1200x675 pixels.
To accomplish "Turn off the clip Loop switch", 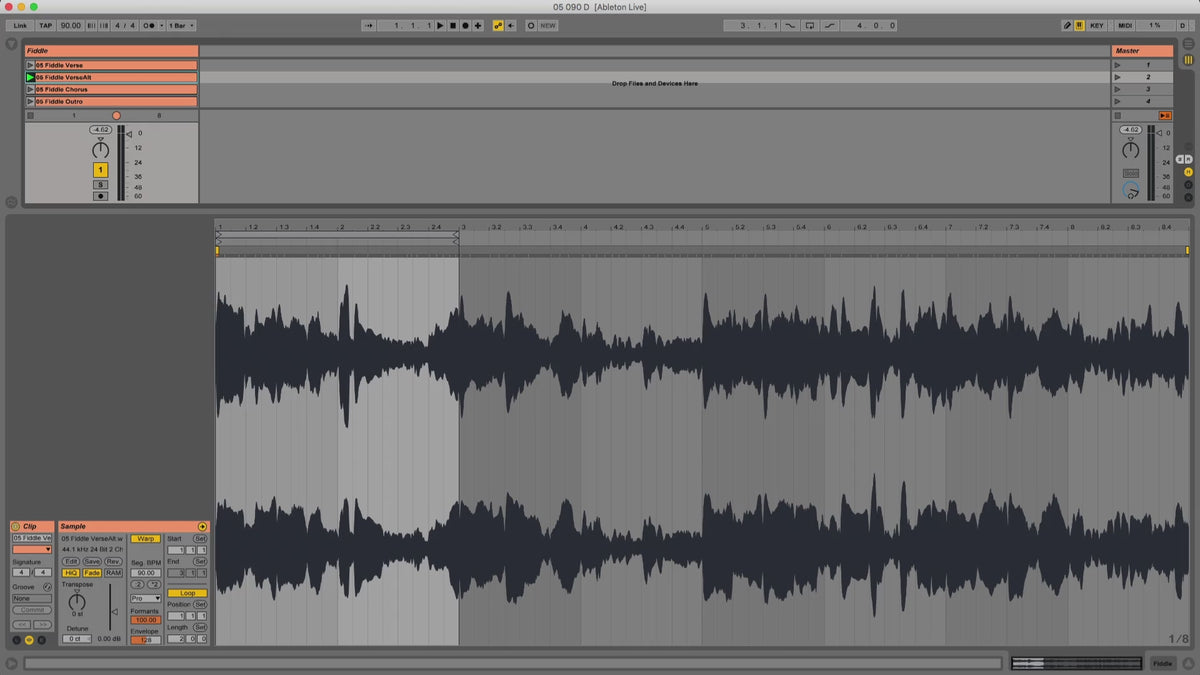I will click(x=187, y=593).
